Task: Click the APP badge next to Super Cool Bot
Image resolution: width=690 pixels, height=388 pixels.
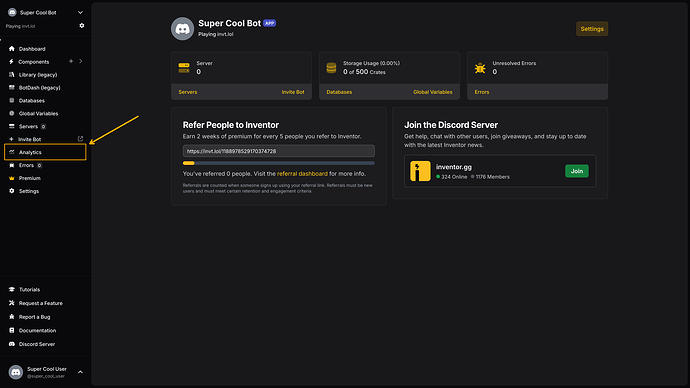Action: (x=269, y=23)
